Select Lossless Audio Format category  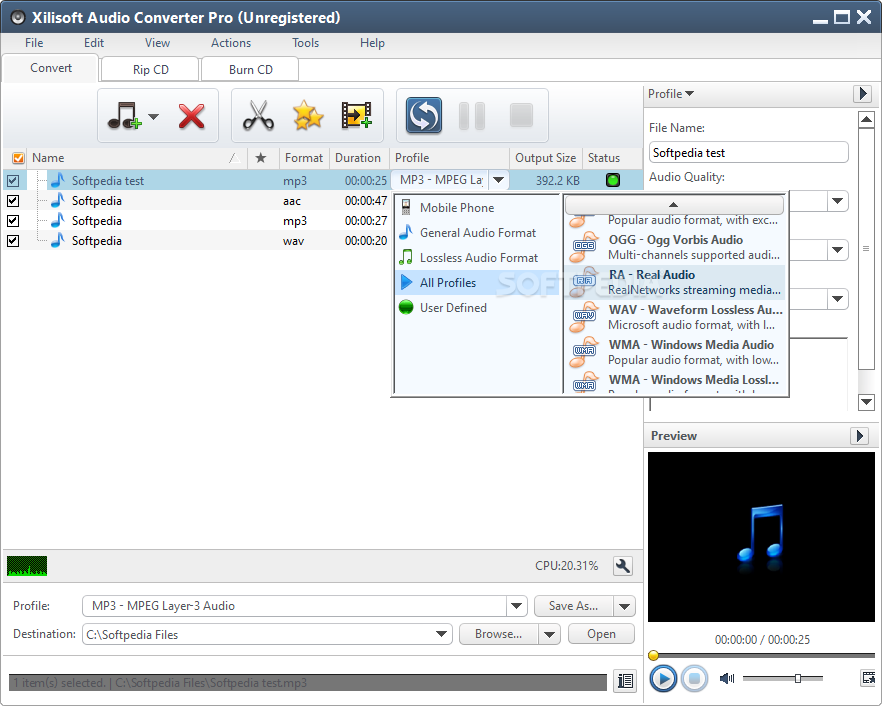pyautogui.click(x=476, y=258)
